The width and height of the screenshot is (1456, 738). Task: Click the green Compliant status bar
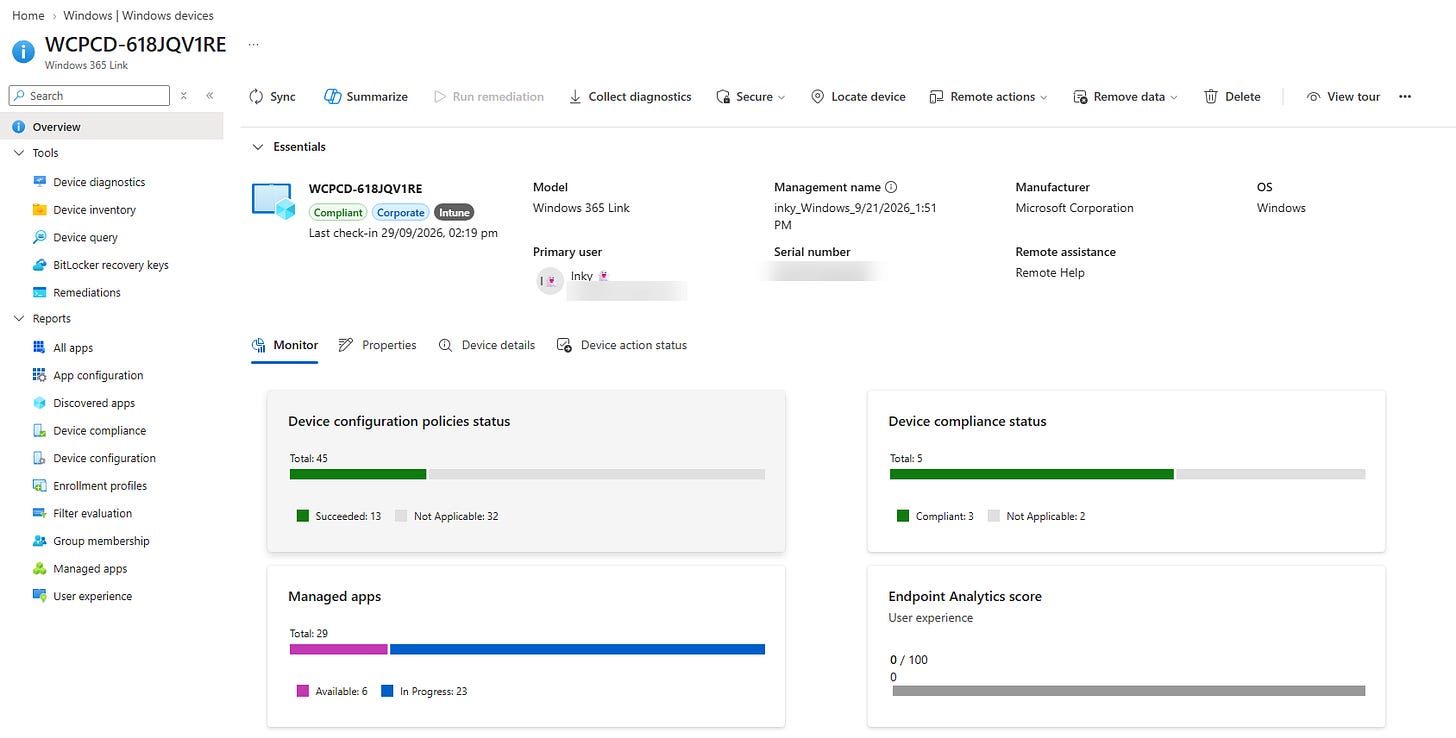[1032, 474]
